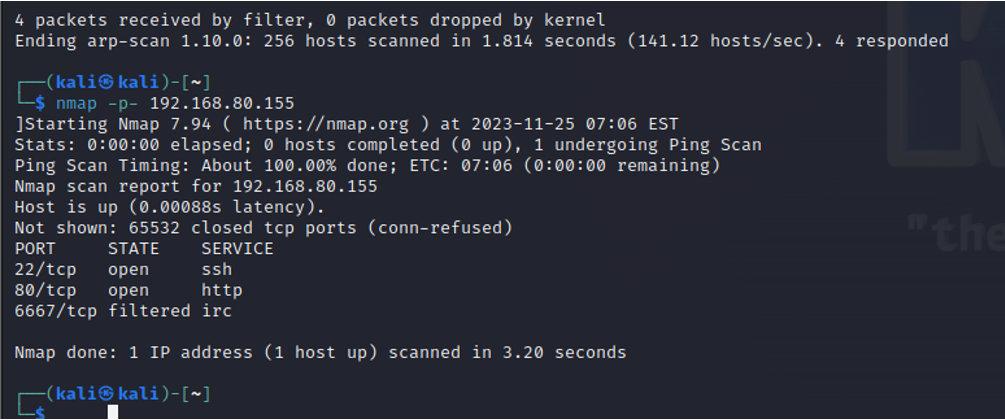The height and width of the screenshot is (420, 1005).
Task: Click the 'Nmap done' summary line
Action: point(320,352)
